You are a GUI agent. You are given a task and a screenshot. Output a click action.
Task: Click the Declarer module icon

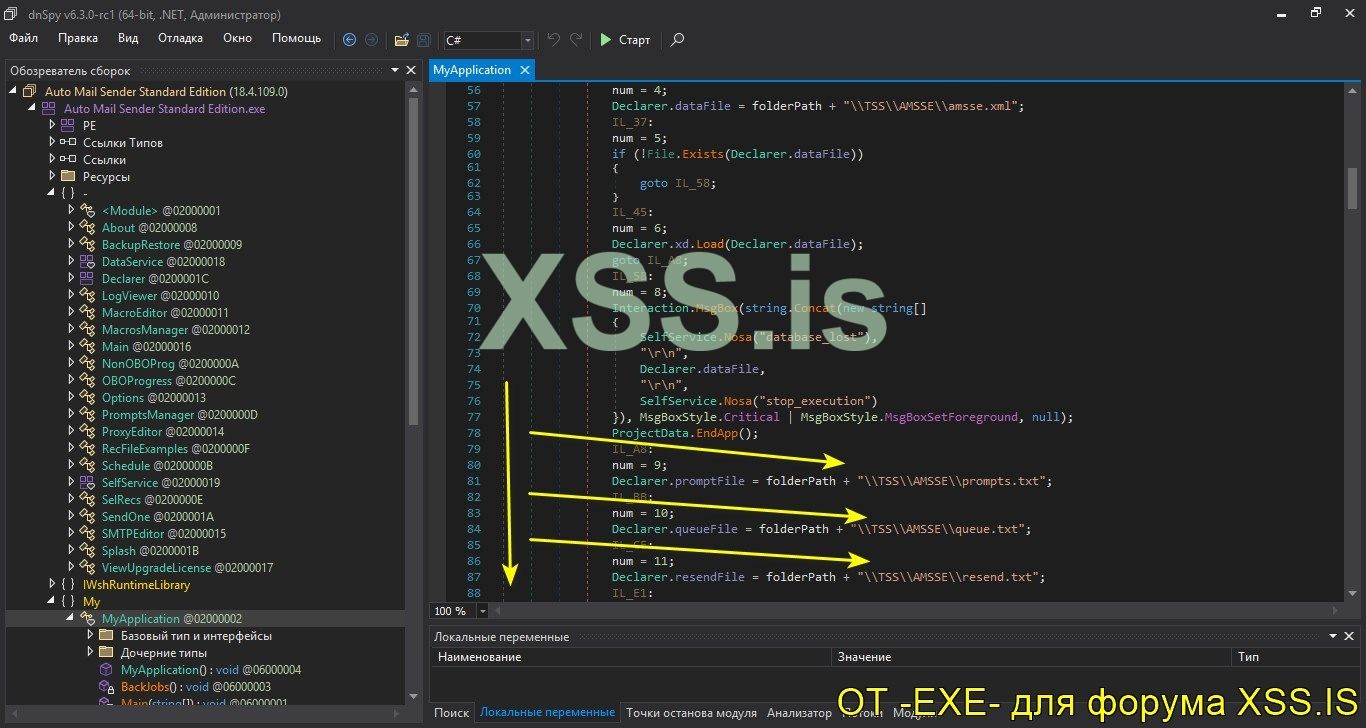87,278
